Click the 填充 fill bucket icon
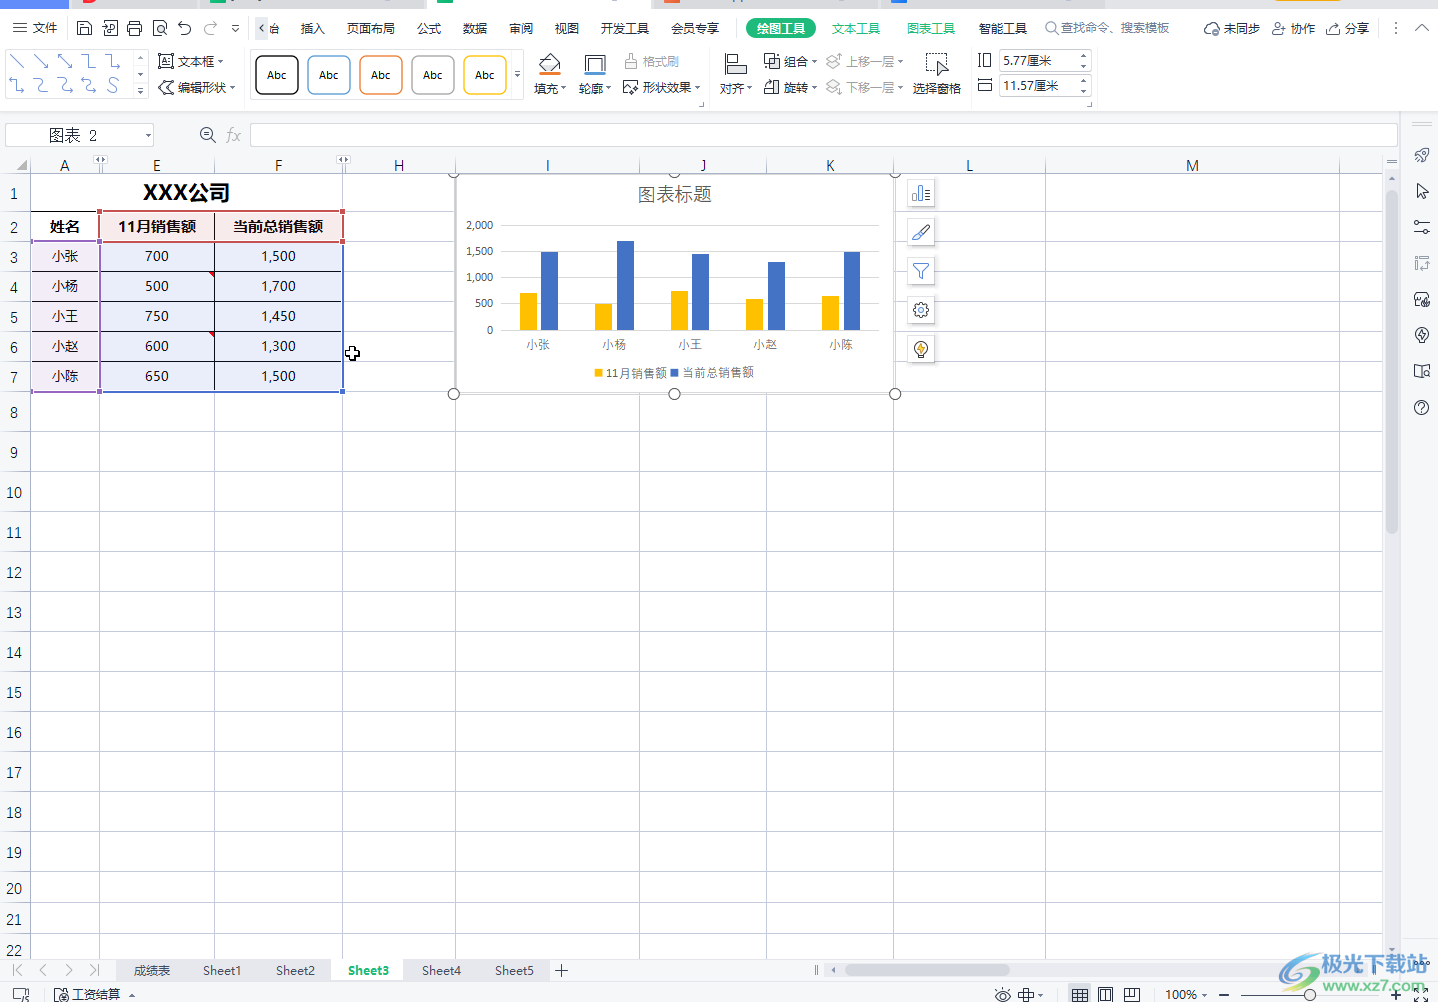The image size is (1438, 1002). click(x=549, y=65)
